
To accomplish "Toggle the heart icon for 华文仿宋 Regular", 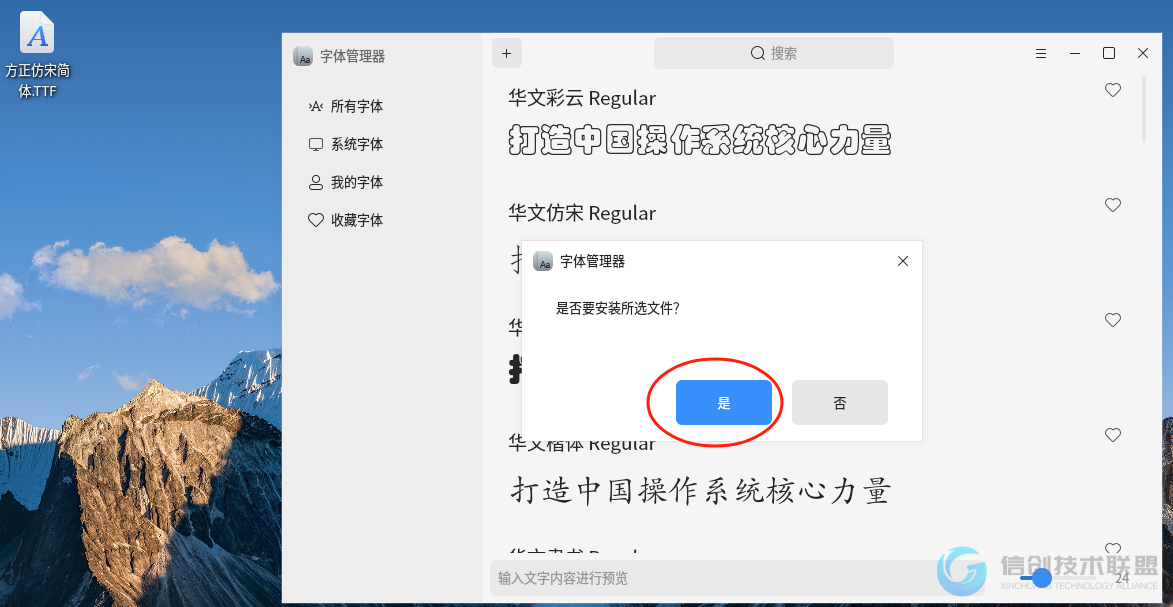I will pyautogui.click(x=1113, y=204).
